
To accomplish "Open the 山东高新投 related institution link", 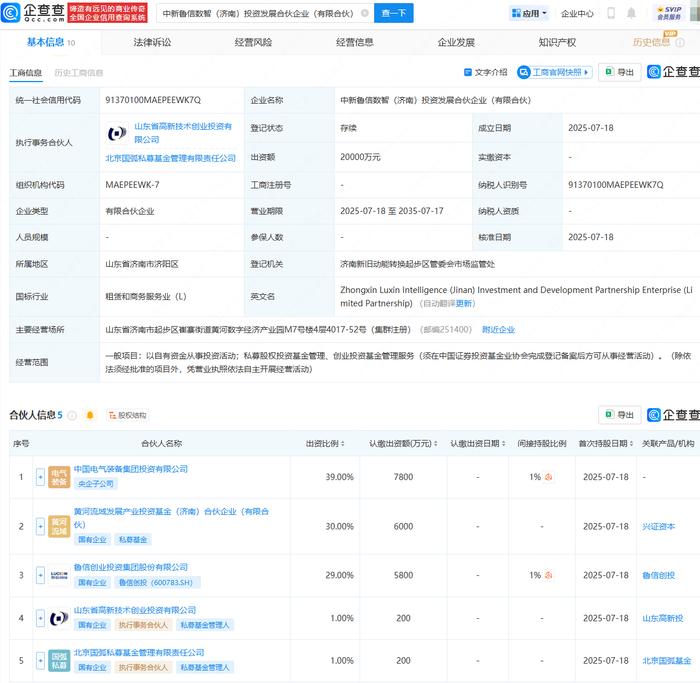I will tap(662, 618).
